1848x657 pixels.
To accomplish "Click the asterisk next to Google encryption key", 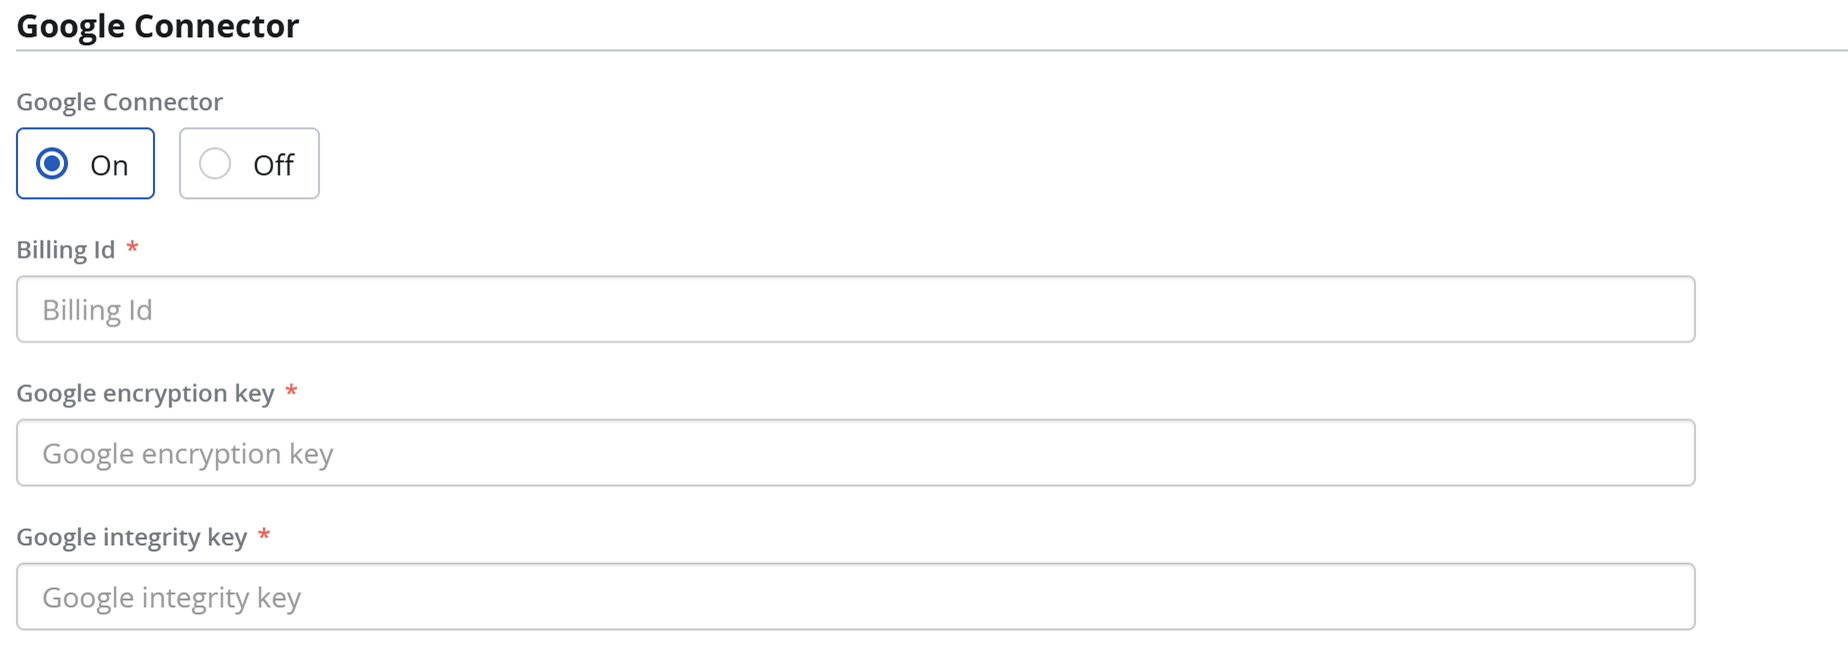I will (291, 391).
